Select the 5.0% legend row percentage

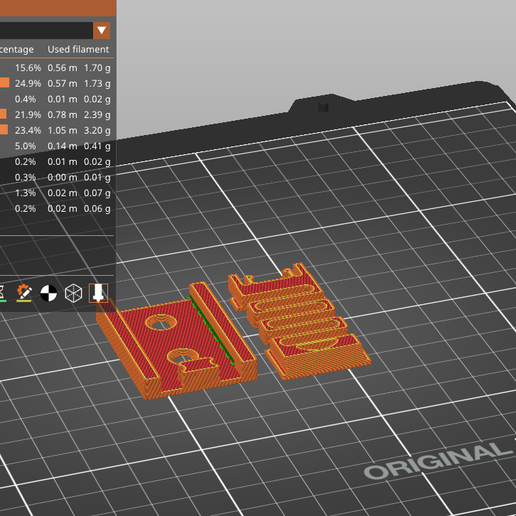click(x=25, y=146)
